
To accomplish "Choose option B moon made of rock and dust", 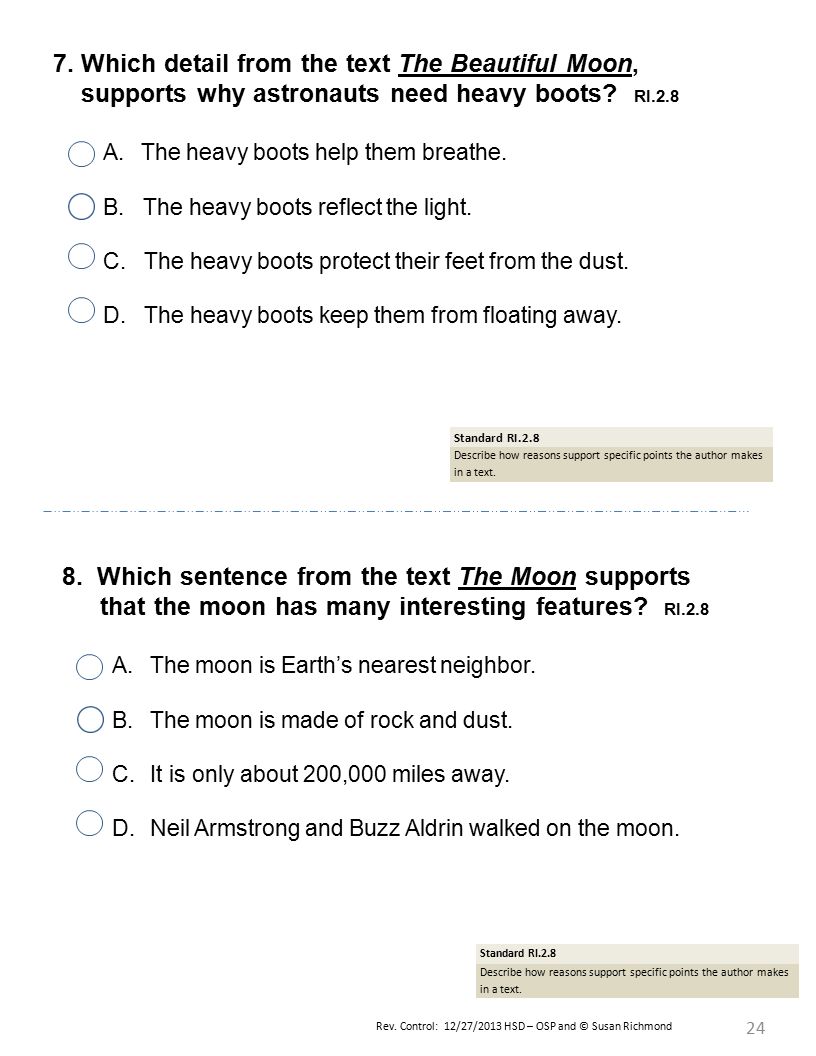I will (90, 719).
